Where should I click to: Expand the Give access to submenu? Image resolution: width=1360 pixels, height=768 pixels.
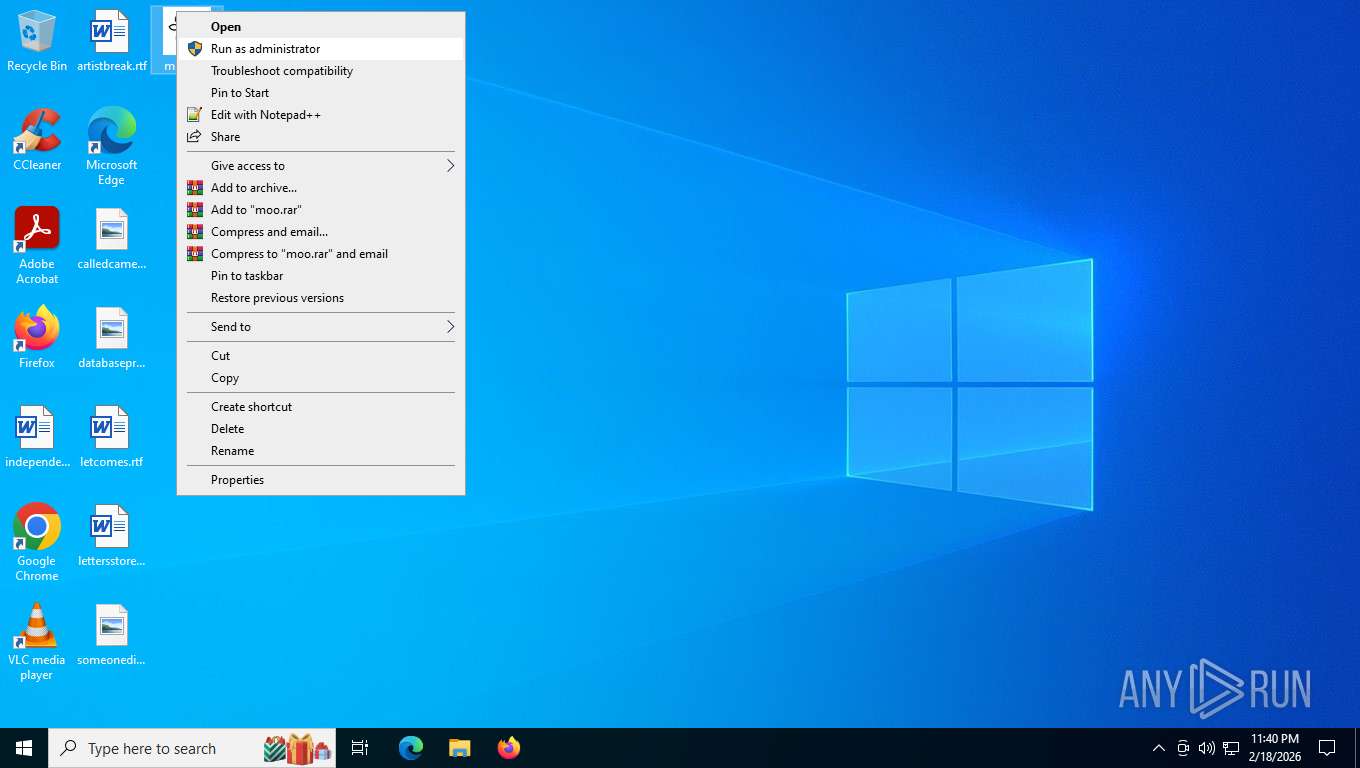tap(321, 166)
